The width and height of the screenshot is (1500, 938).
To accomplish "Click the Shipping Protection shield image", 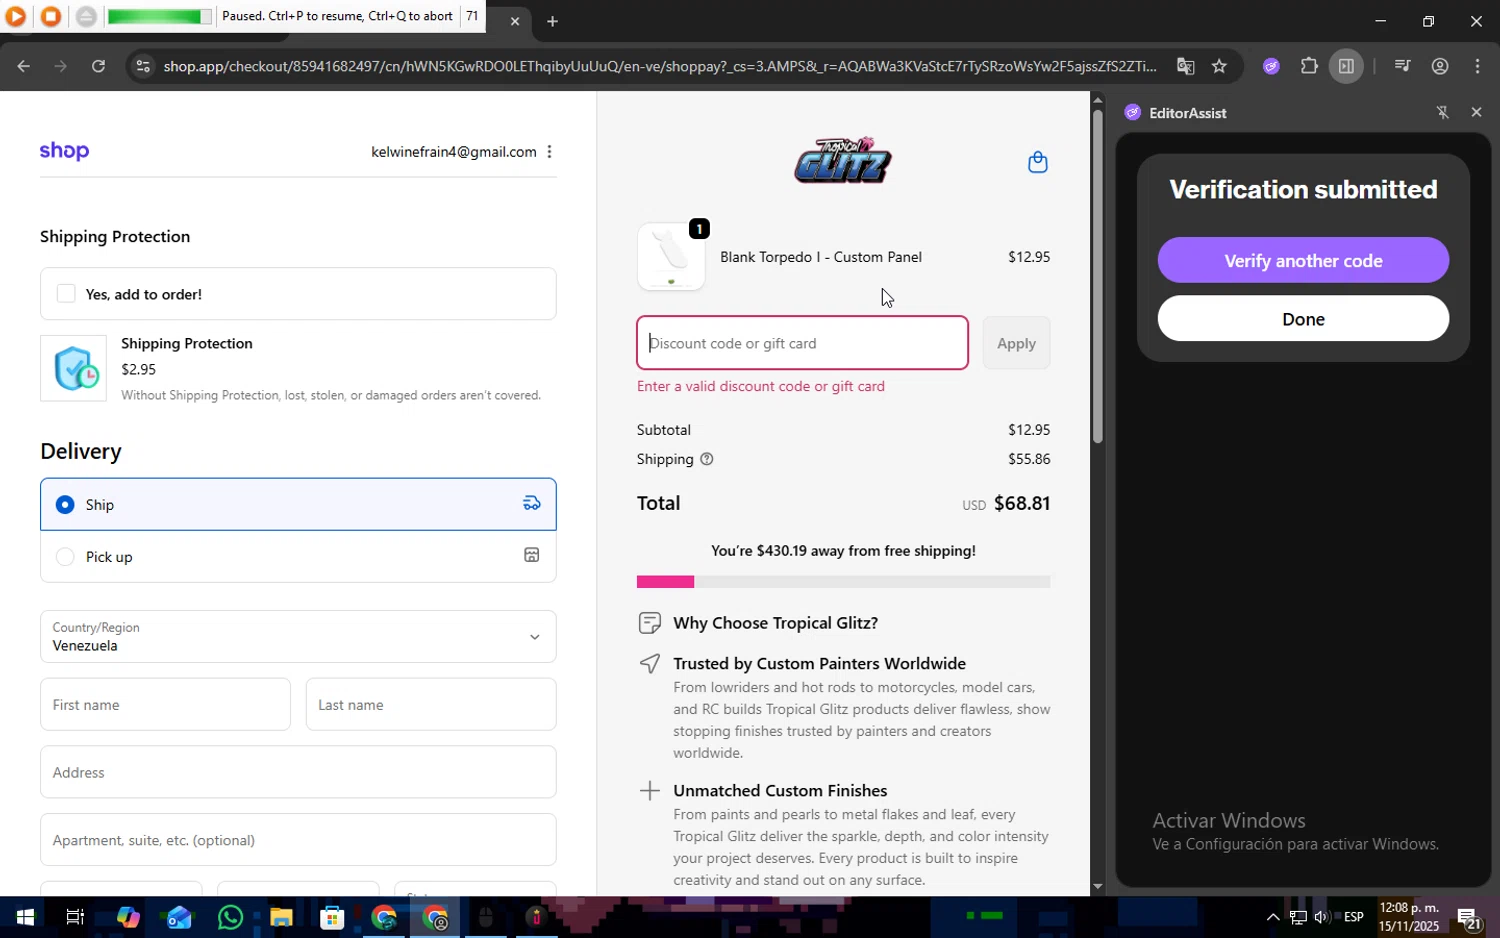I will [73, 368].
